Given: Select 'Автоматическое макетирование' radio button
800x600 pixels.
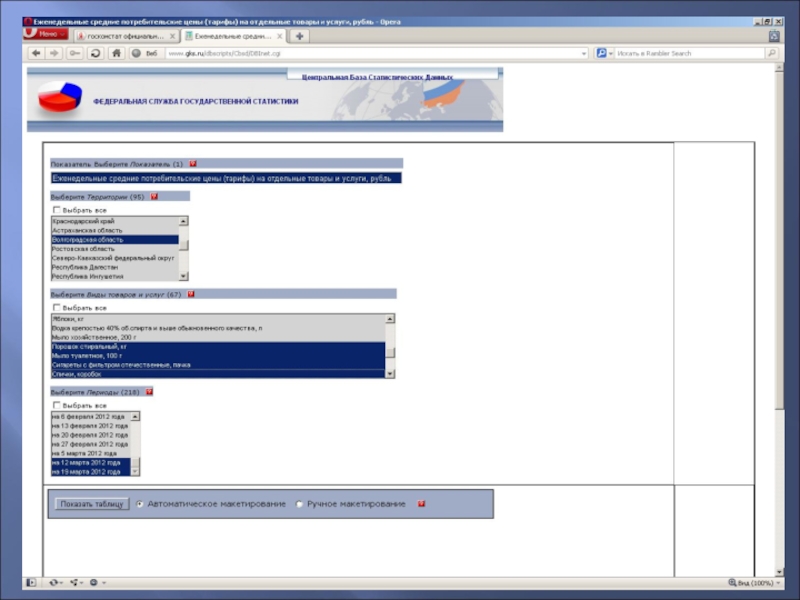Looking at the screenshot, I should click(x=140, y=504).
